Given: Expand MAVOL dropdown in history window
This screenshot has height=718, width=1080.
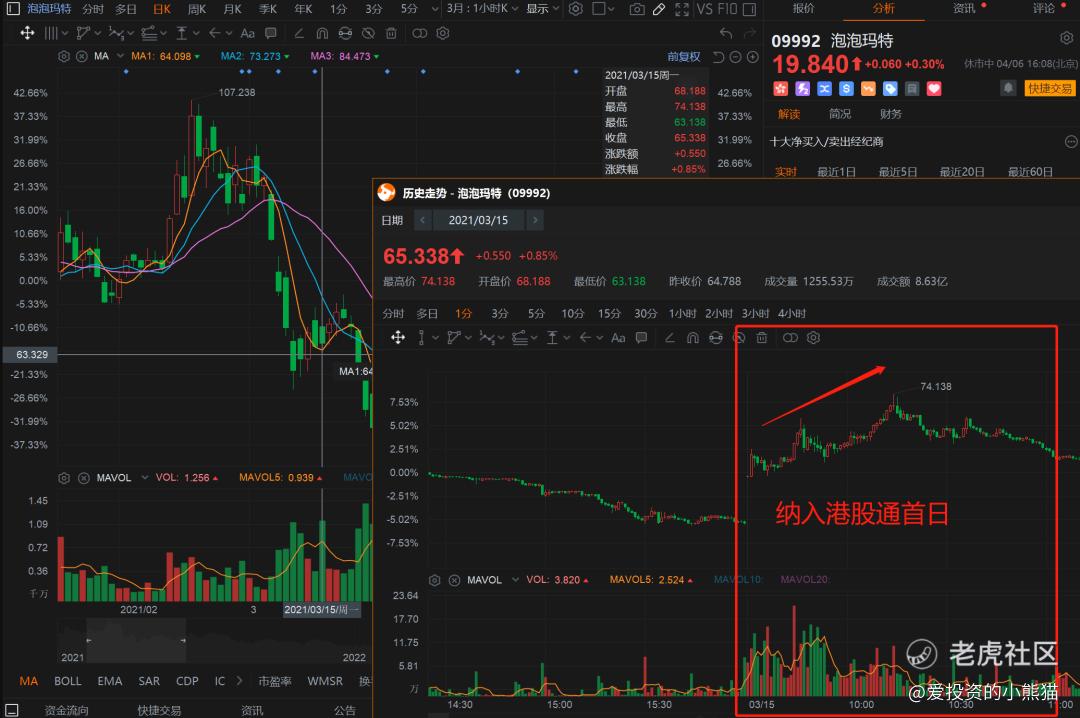Looking at the screenshot, I should [515, 579].
